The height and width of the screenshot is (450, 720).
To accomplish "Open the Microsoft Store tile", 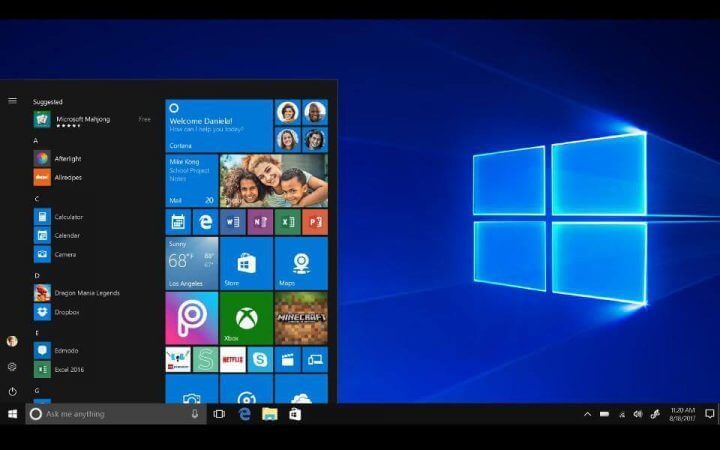I will 246,263.
